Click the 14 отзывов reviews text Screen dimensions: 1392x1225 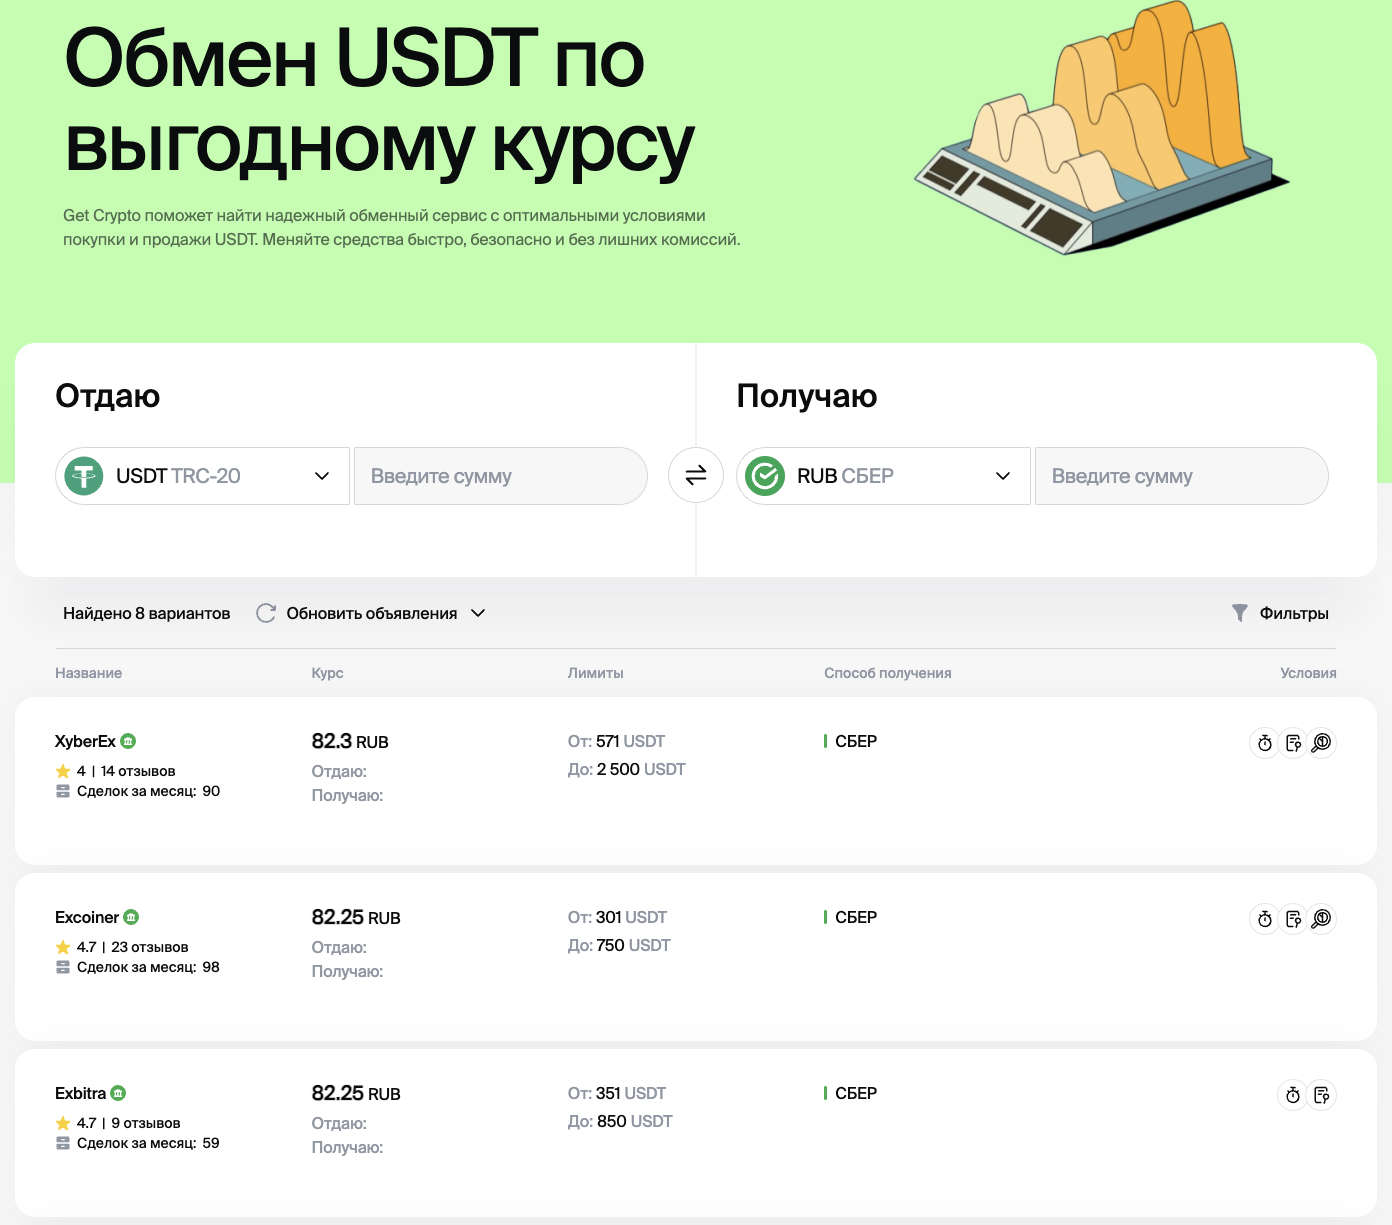138,771
